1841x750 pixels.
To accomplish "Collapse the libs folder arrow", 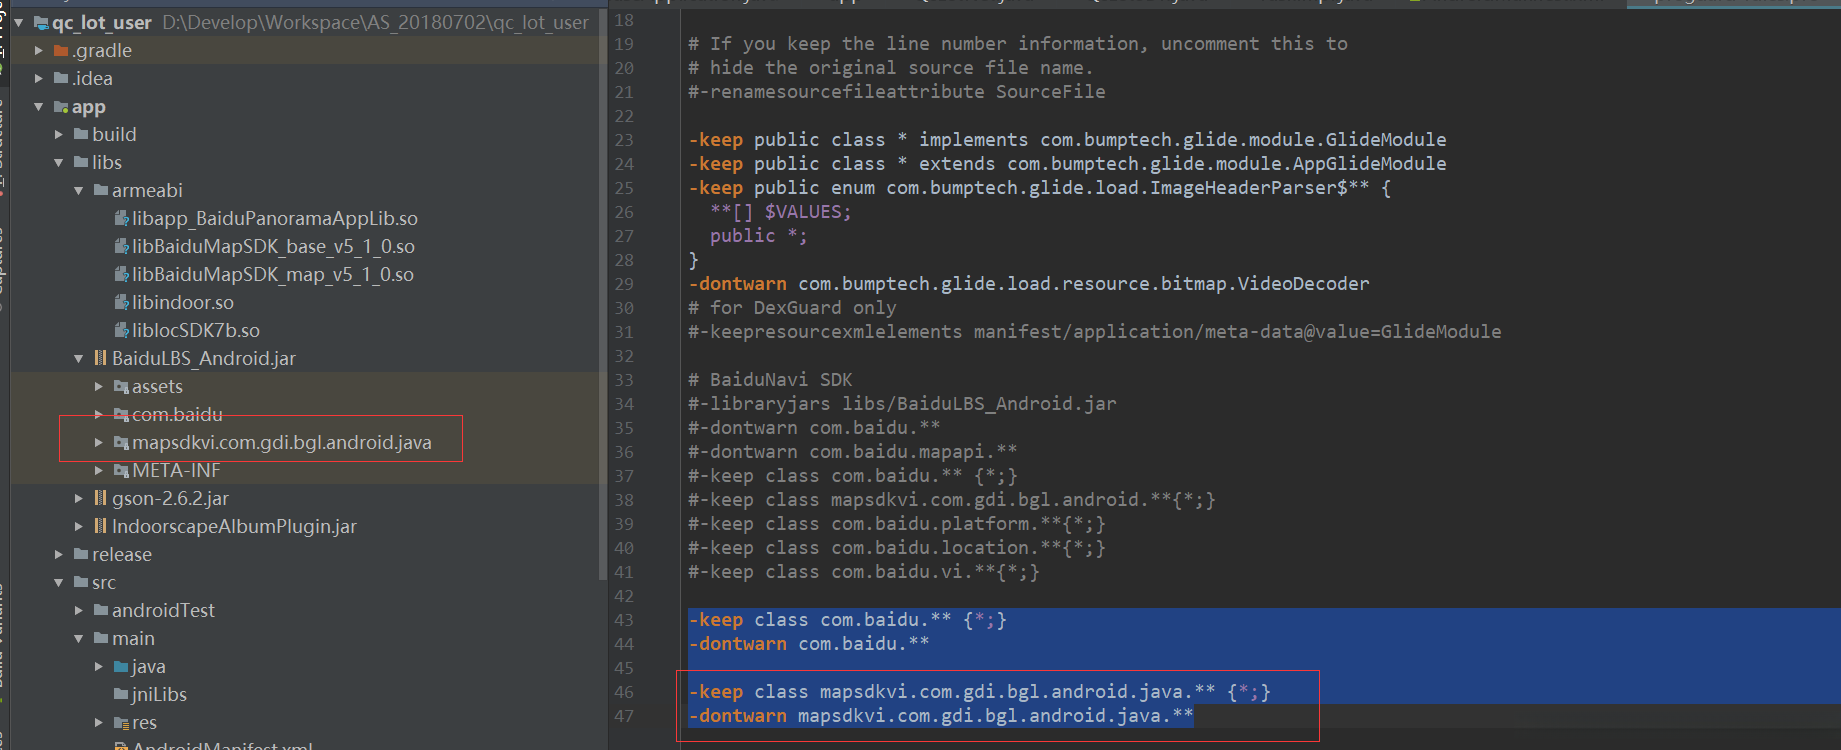I will tap(59, 162).
